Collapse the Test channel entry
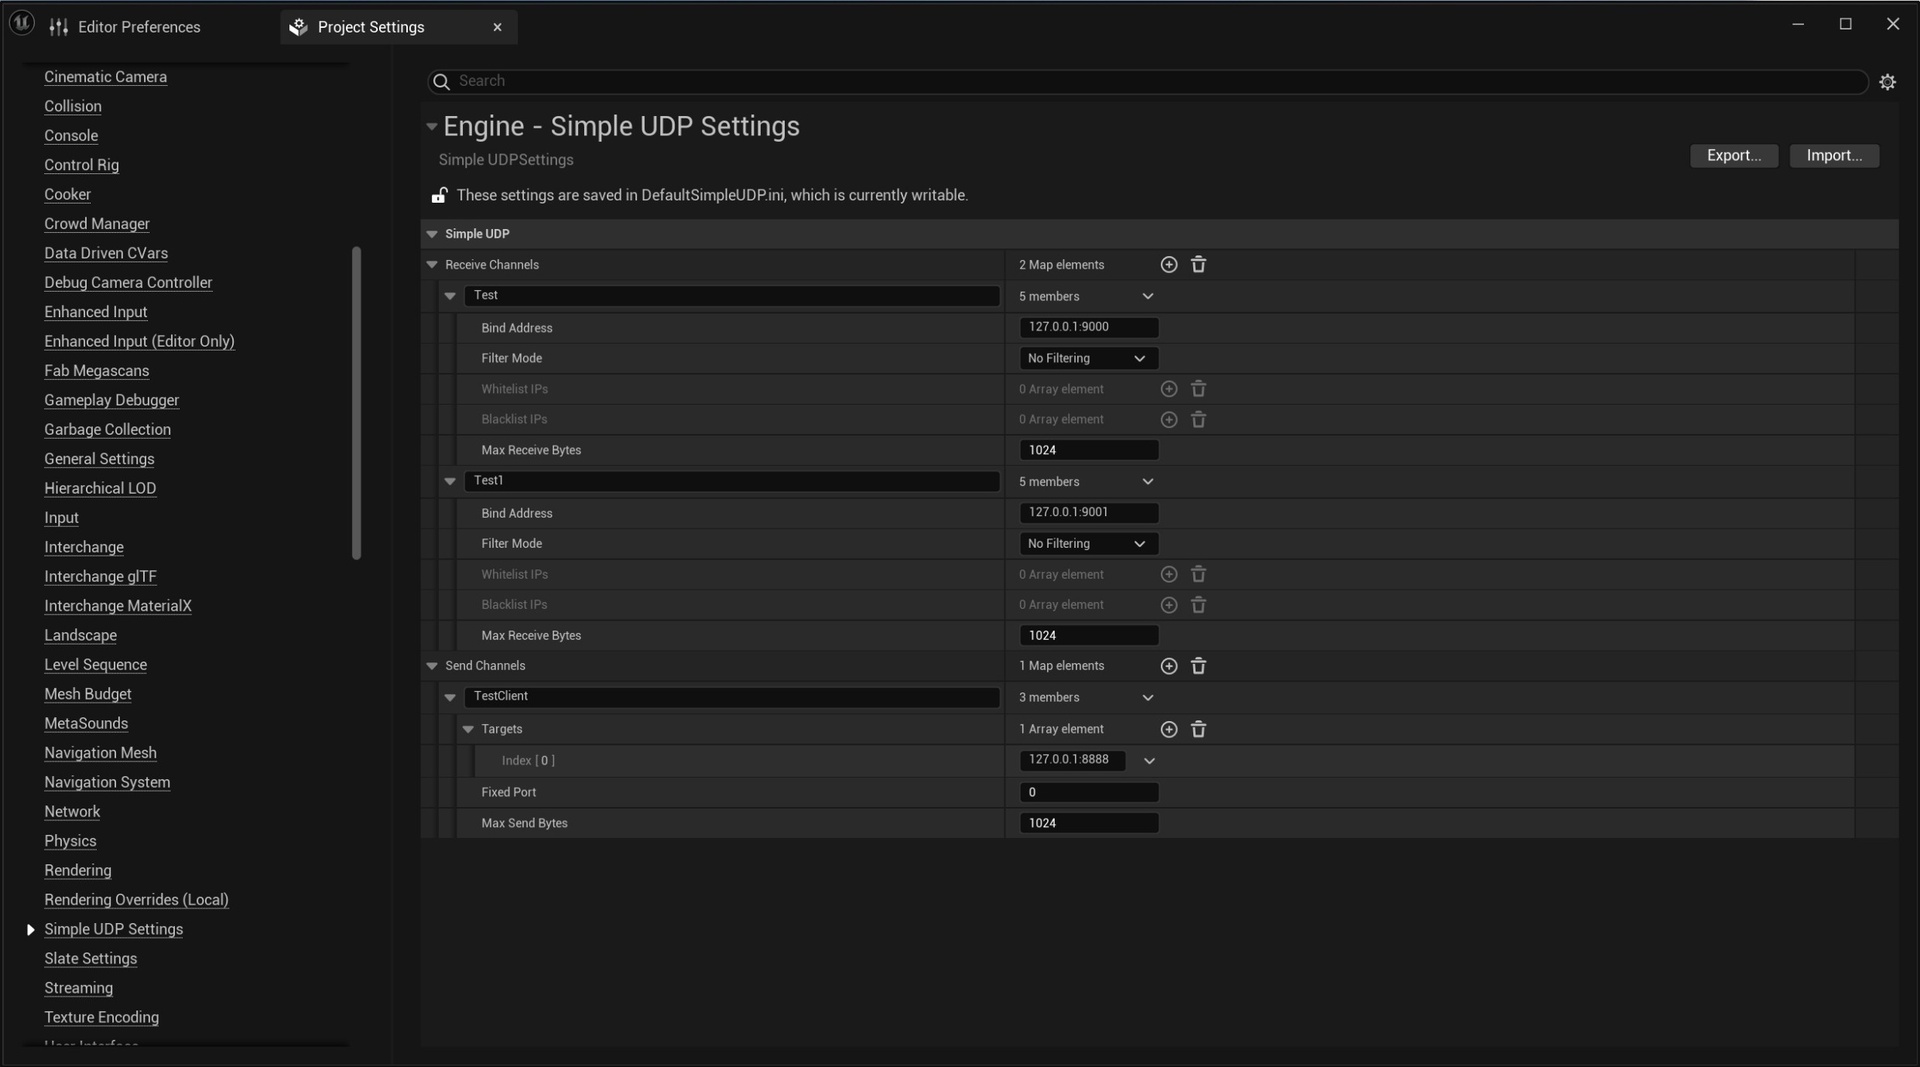 tap(450, 296)
